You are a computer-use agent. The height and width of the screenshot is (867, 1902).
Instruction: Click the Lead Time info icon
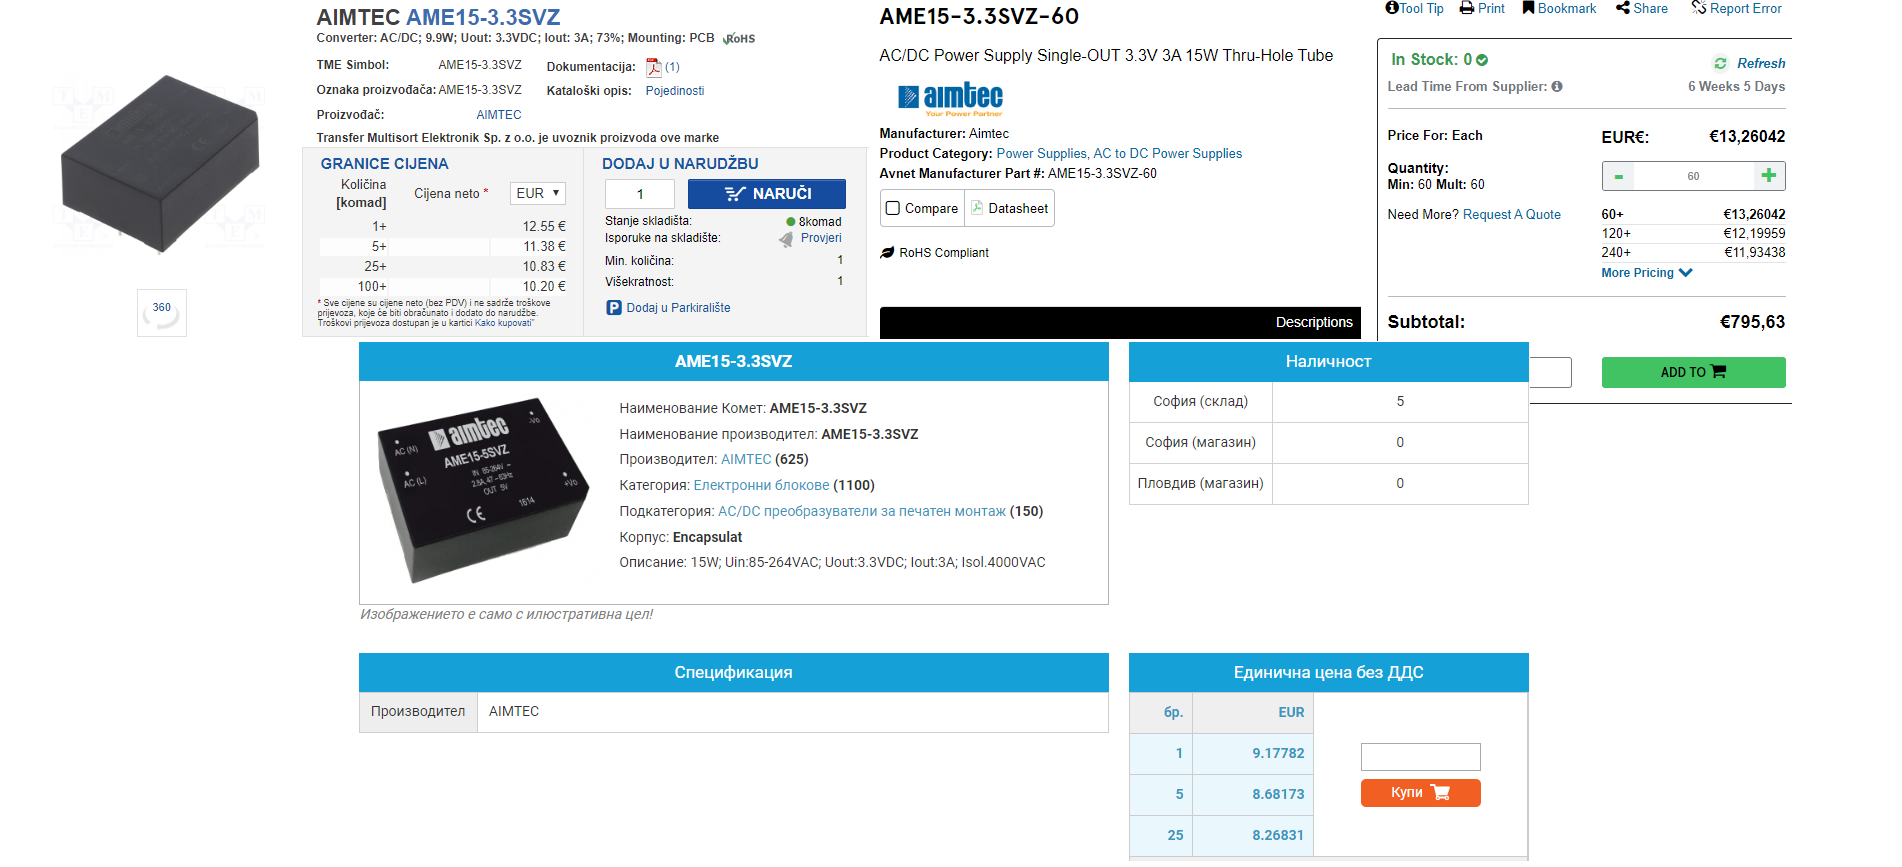[x=1557, y=87]
